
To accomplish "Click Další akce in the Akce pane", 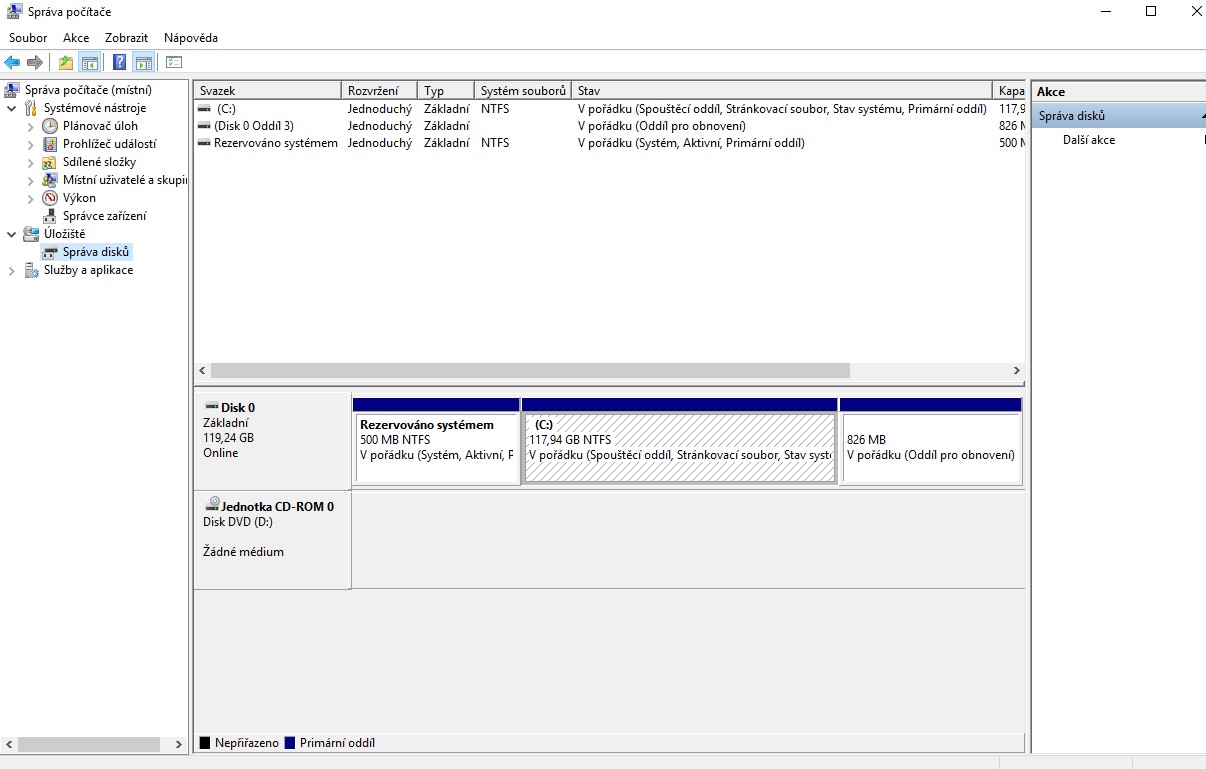I will coord(1088,140).
